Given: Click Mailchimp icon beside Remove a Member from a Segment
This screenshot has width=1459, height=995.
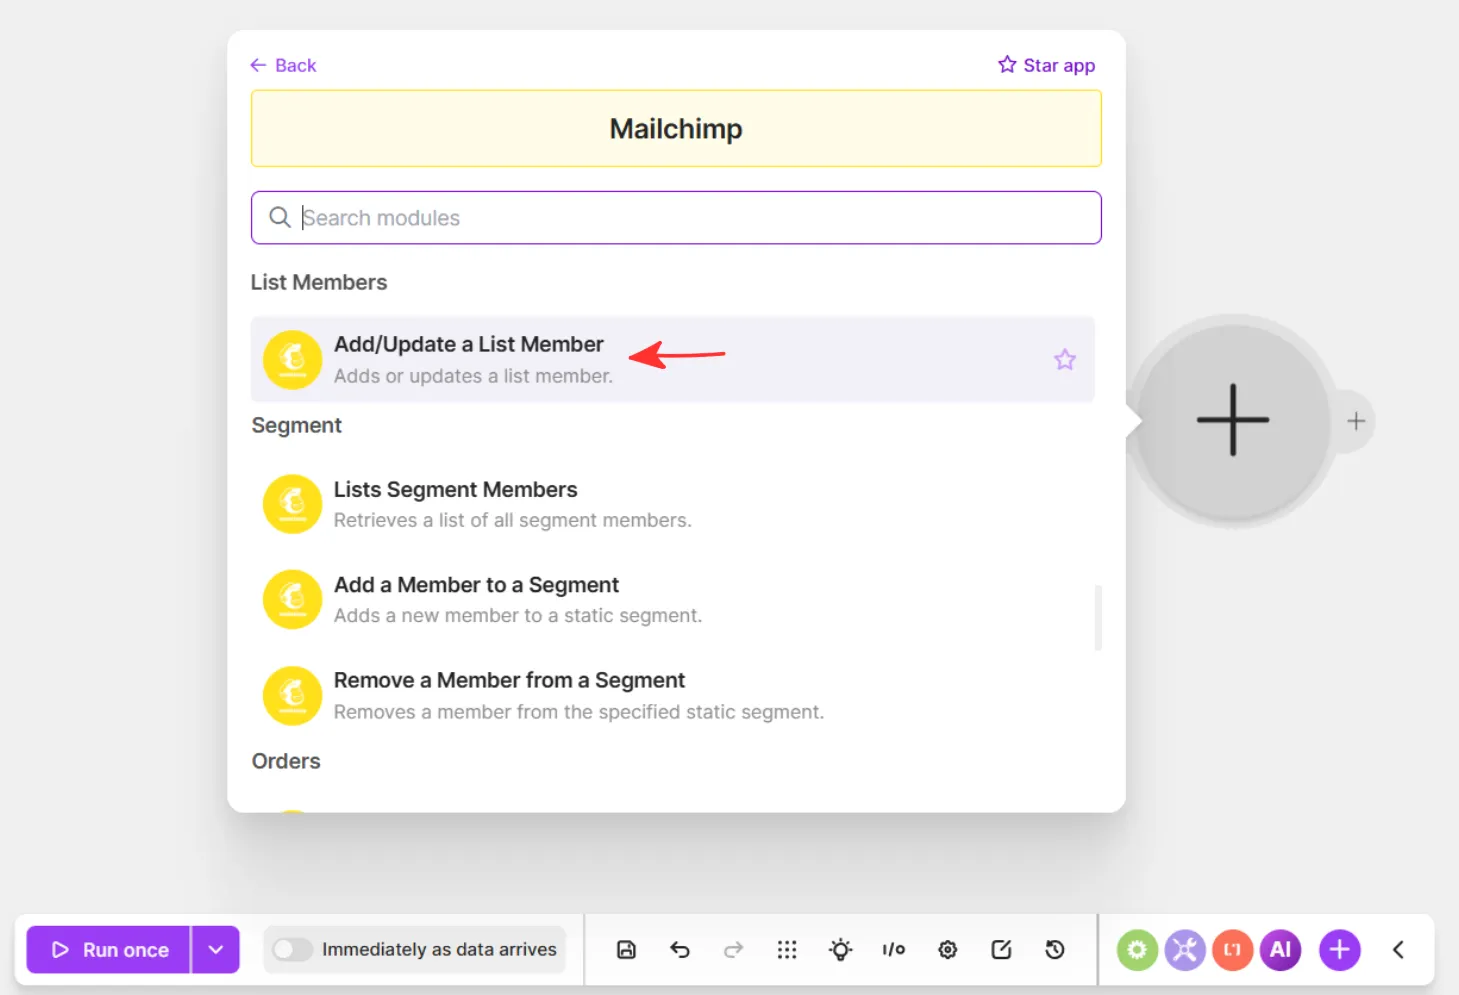Looking at the screenshot, I should coord(292,695).
